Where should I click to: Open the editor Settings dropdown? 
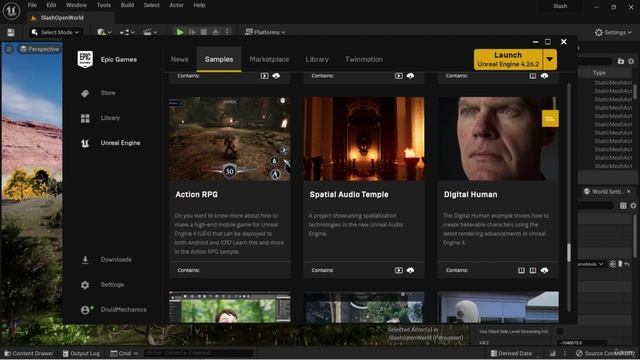tap(613, 32)
